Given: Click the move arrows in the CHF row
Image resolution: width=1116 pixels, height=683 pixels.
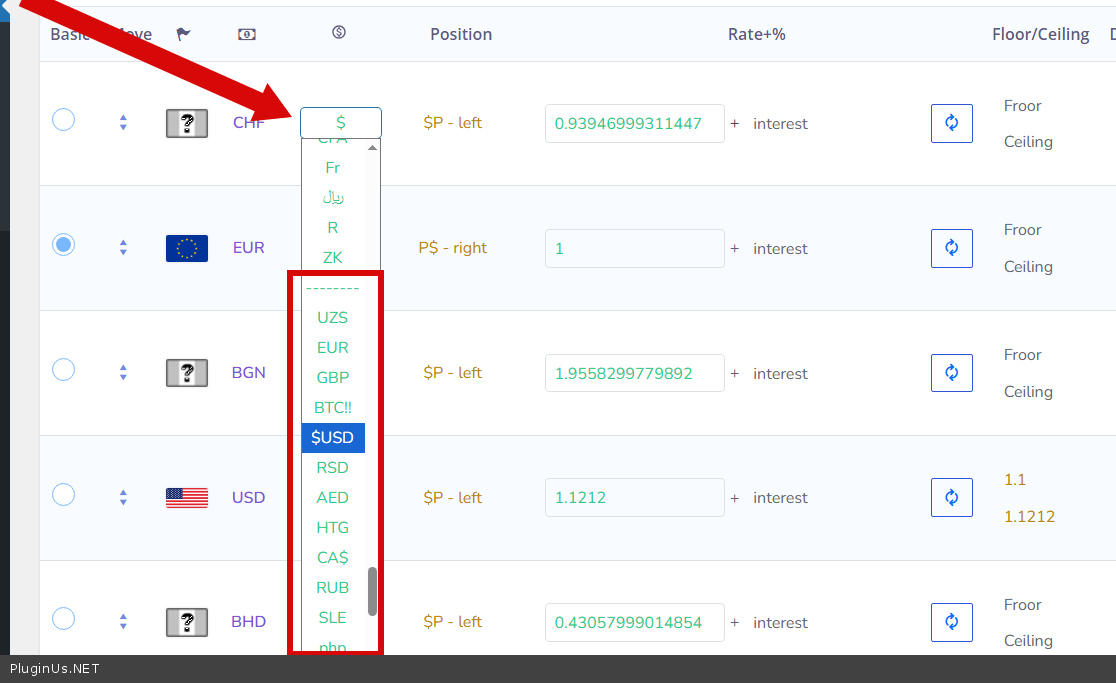Looking at the screenshot, I should 123,123.
